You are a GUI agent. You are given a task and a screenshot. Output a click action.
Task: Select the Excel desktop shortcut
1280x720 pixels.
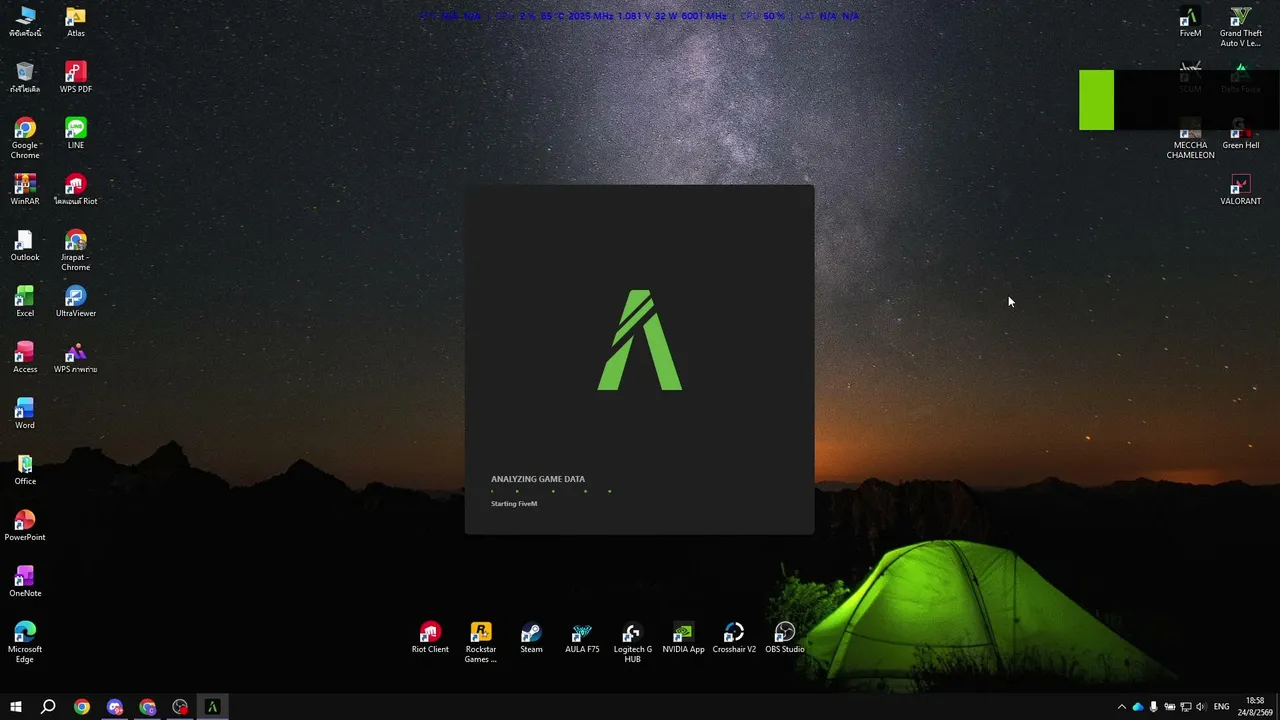click(25, 302)
